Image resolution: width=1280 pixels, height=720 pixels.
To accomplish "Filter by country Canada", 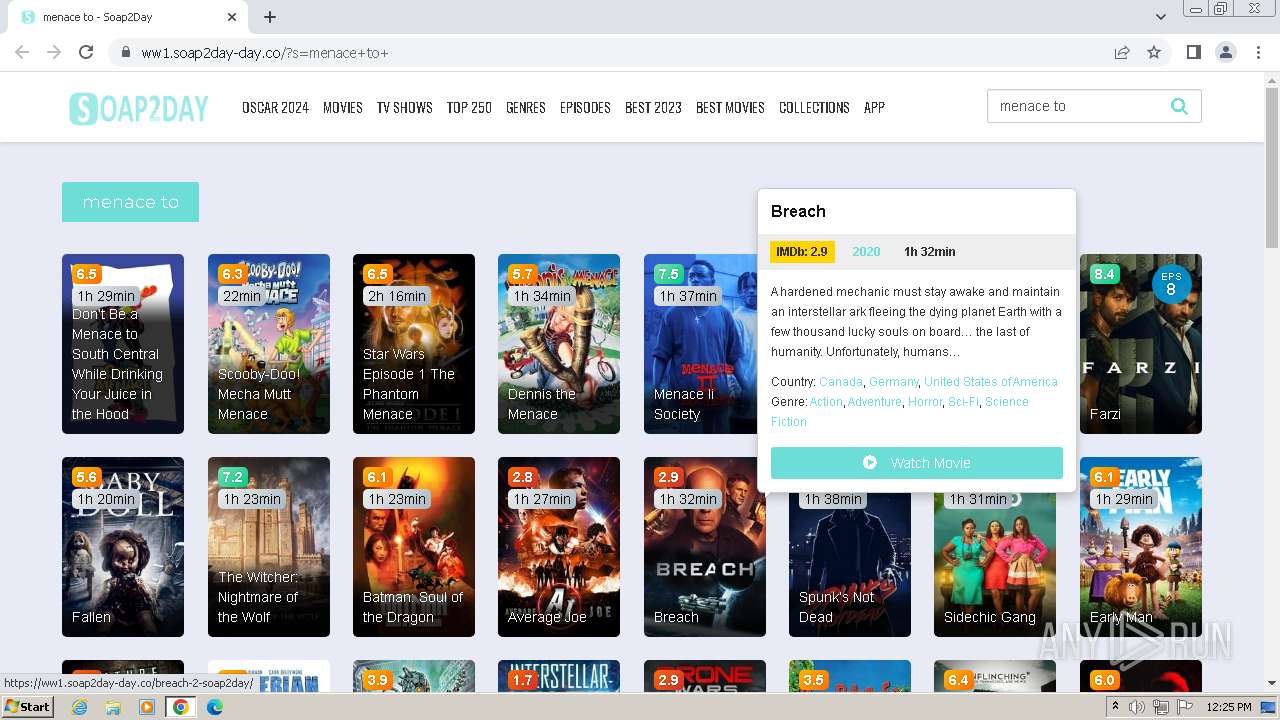I will 842,381.
